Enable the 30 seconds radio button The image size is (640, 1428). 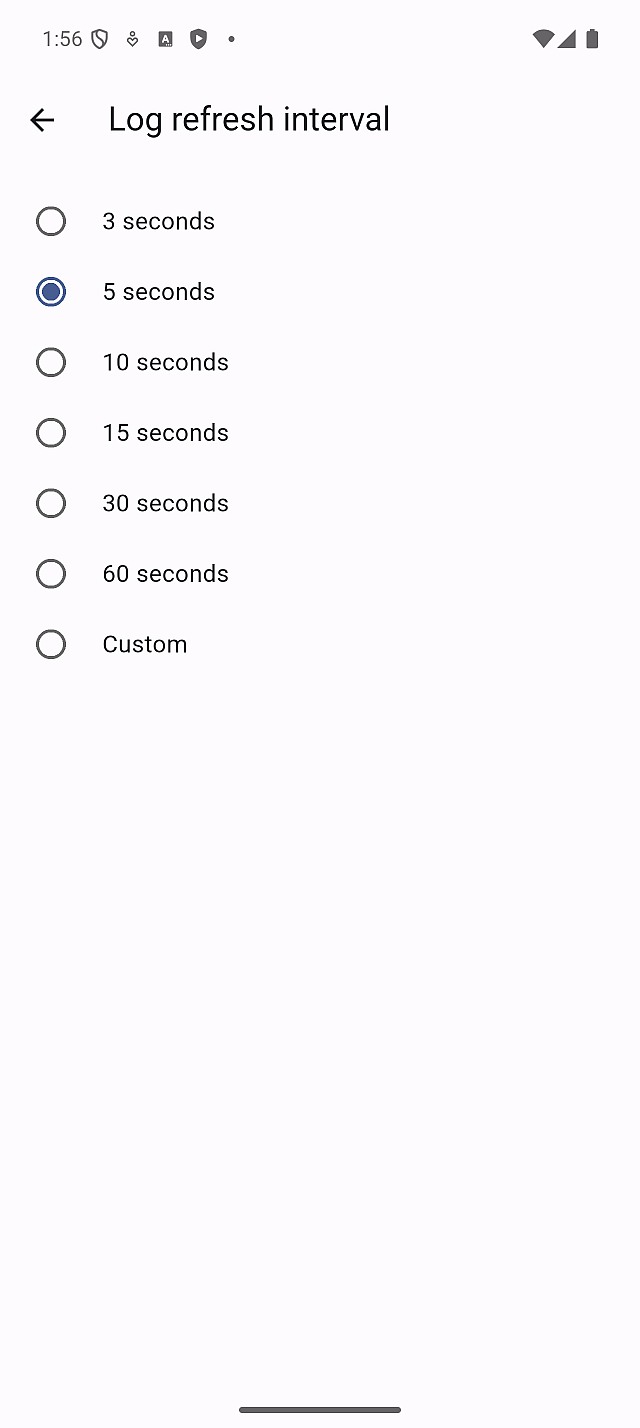point(51,503)
